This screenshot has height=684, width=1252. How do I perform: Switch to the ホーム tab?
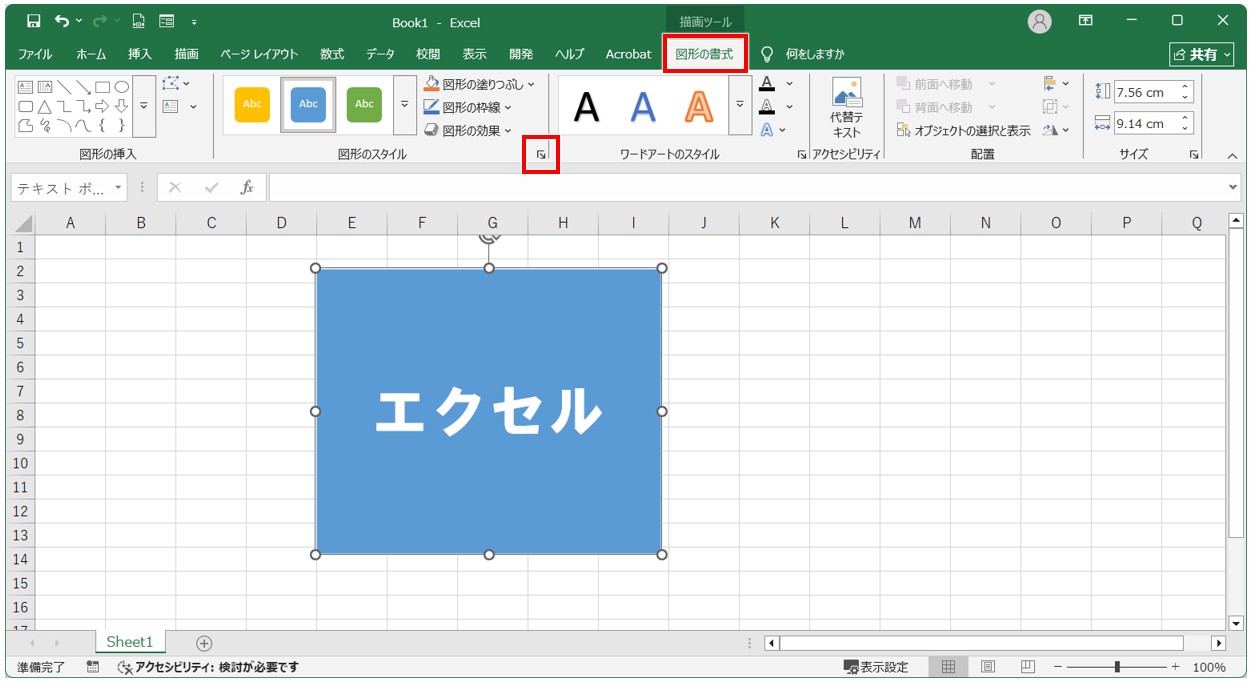click(91, 54)
